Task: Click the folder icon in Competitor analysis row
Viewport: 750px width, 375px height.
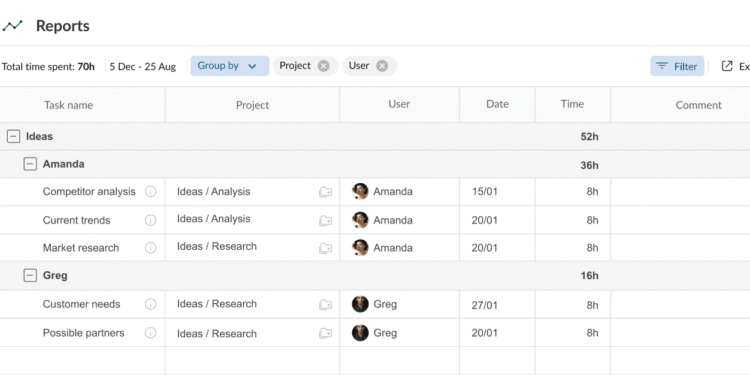Action: [x=326, y=192]
